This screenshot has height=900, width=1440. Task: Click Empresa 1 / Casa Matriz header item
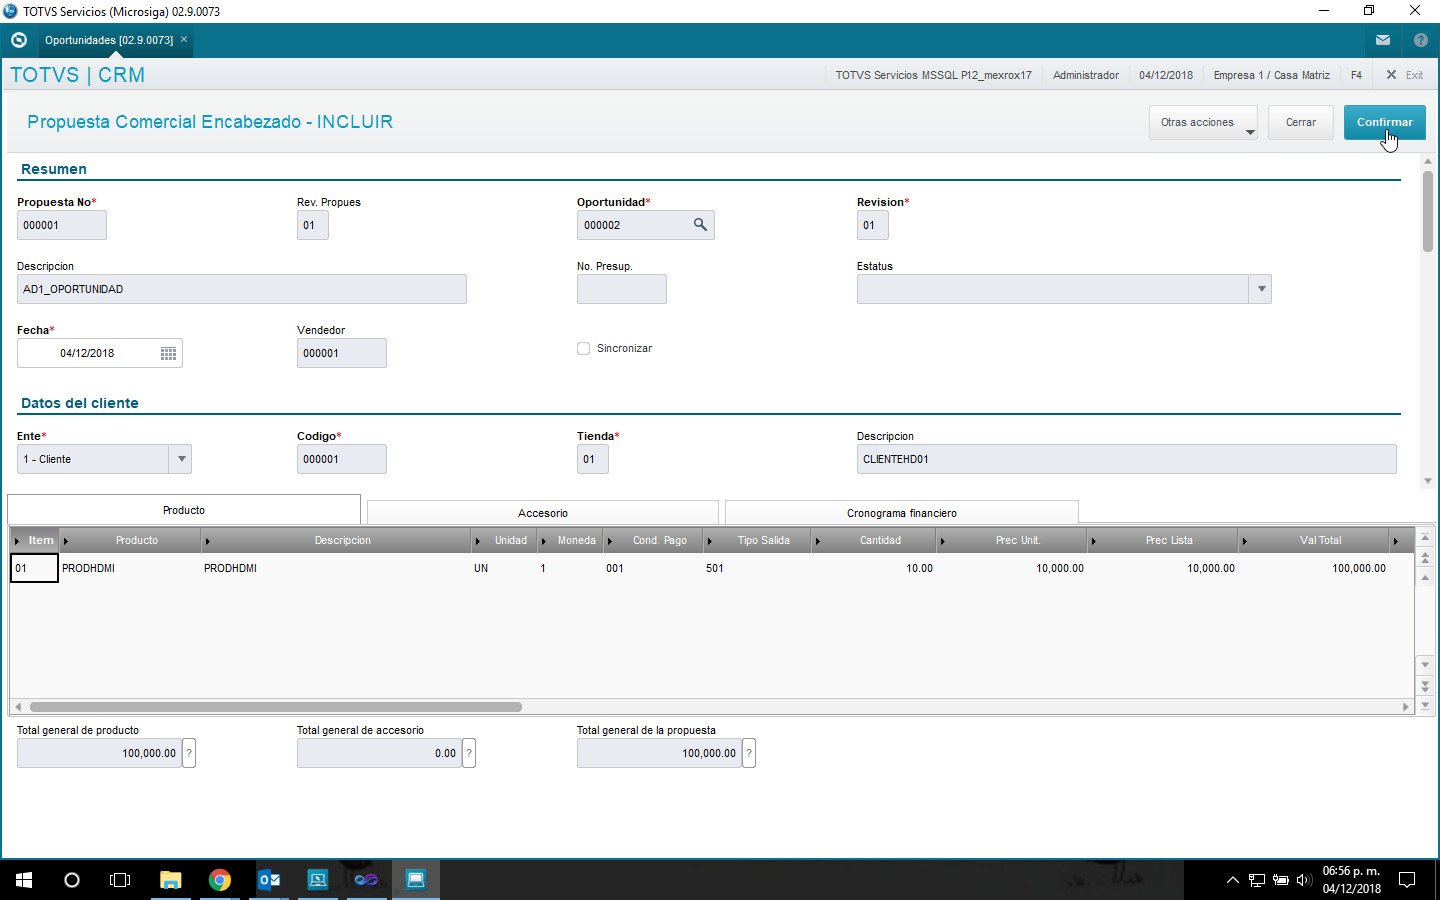1271,75
